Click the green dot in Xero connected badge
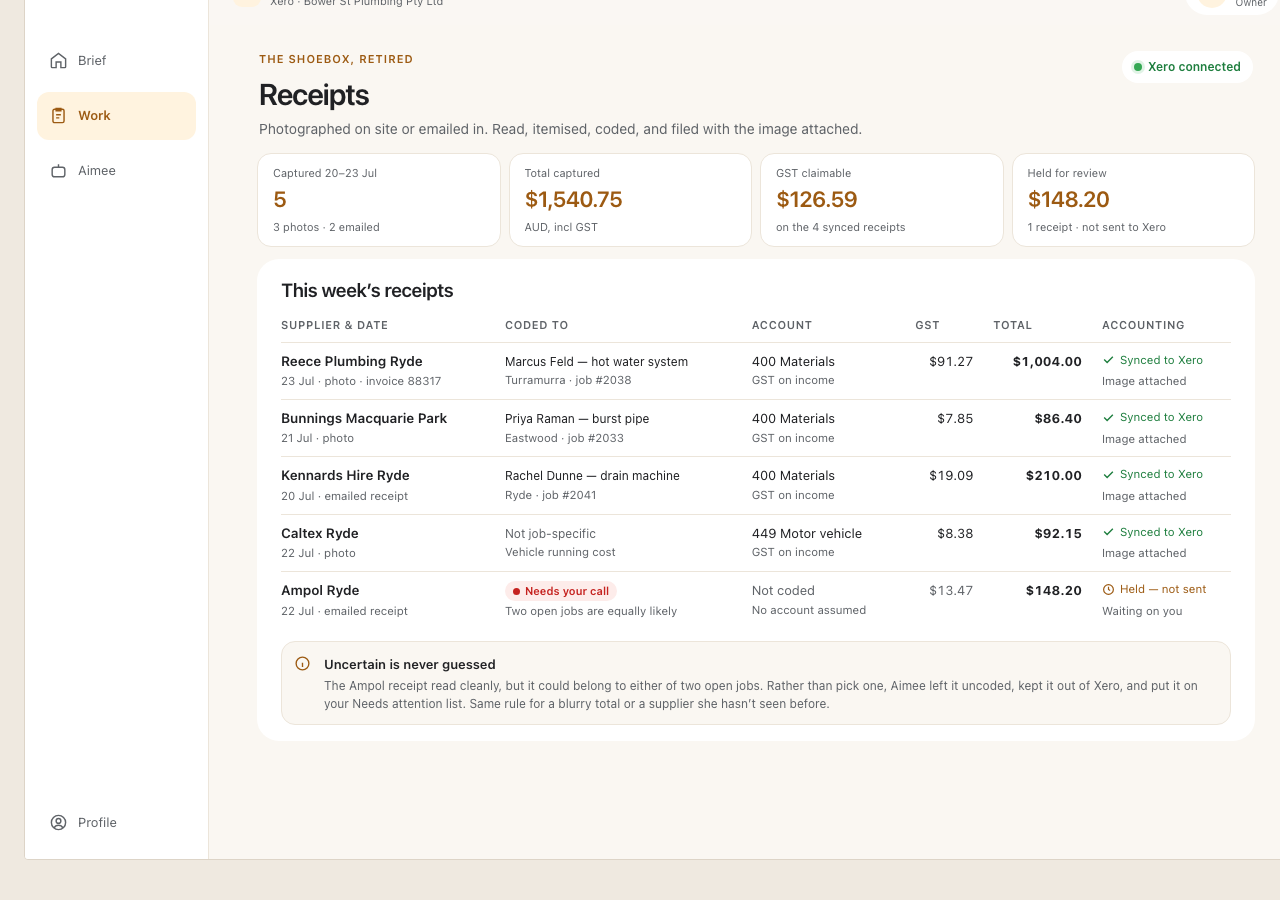The image size is (1280, 900). 1137,67
